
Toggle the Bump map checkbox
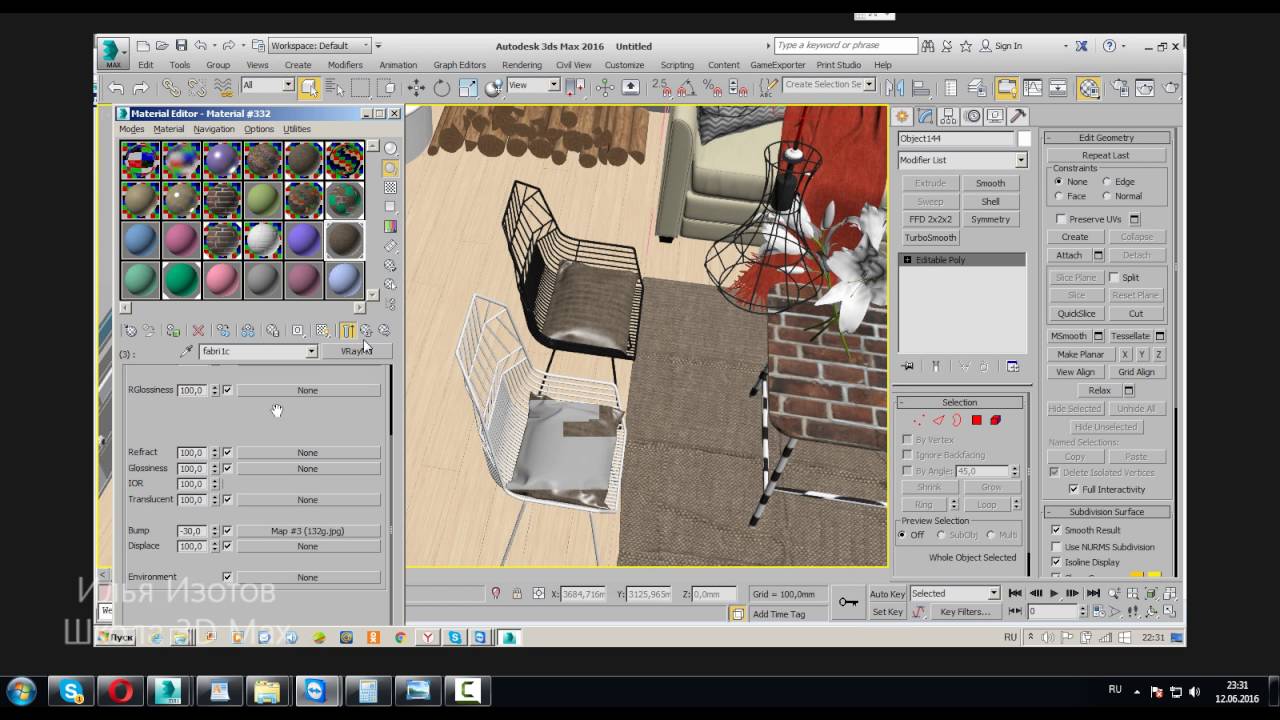click(227, 531)
